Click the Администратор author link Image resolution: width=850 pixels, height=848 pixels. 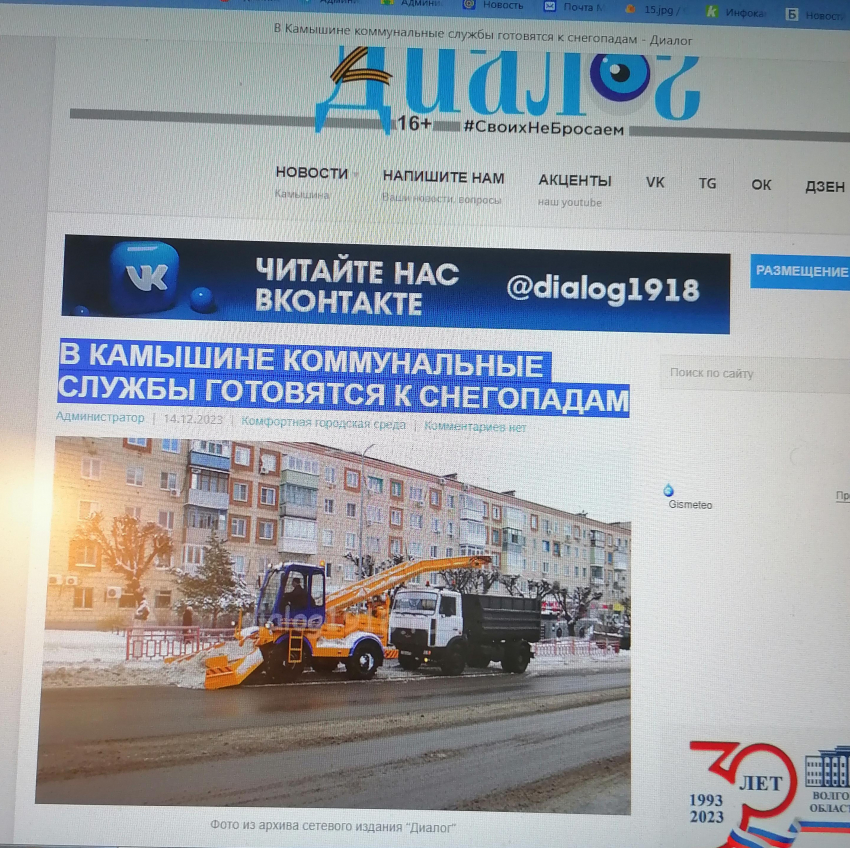coord(100,418)
